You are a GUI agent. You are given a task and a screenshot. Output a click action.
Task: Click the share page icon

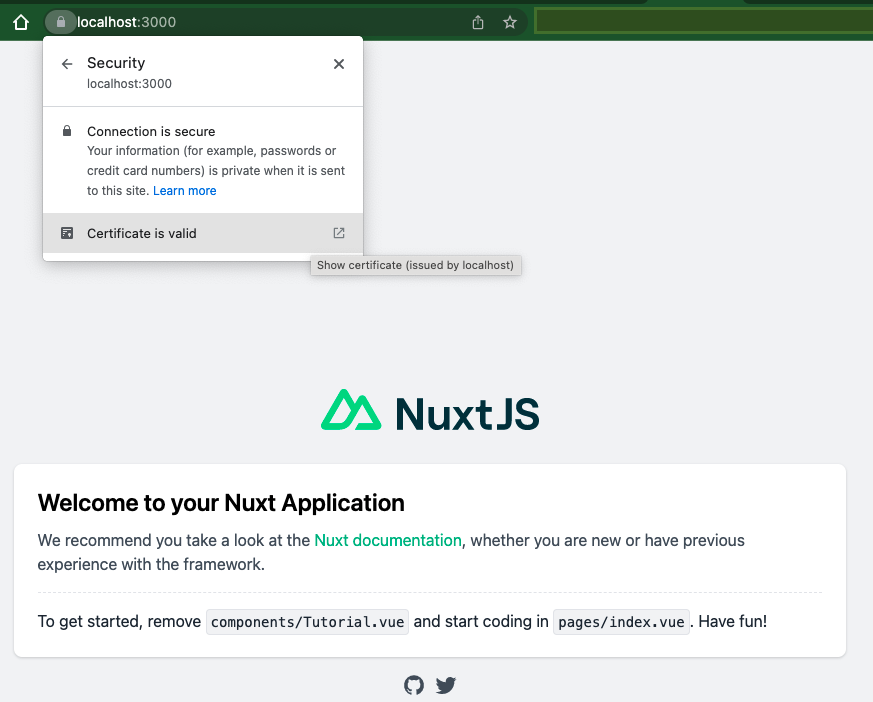(x=478, y=22)
